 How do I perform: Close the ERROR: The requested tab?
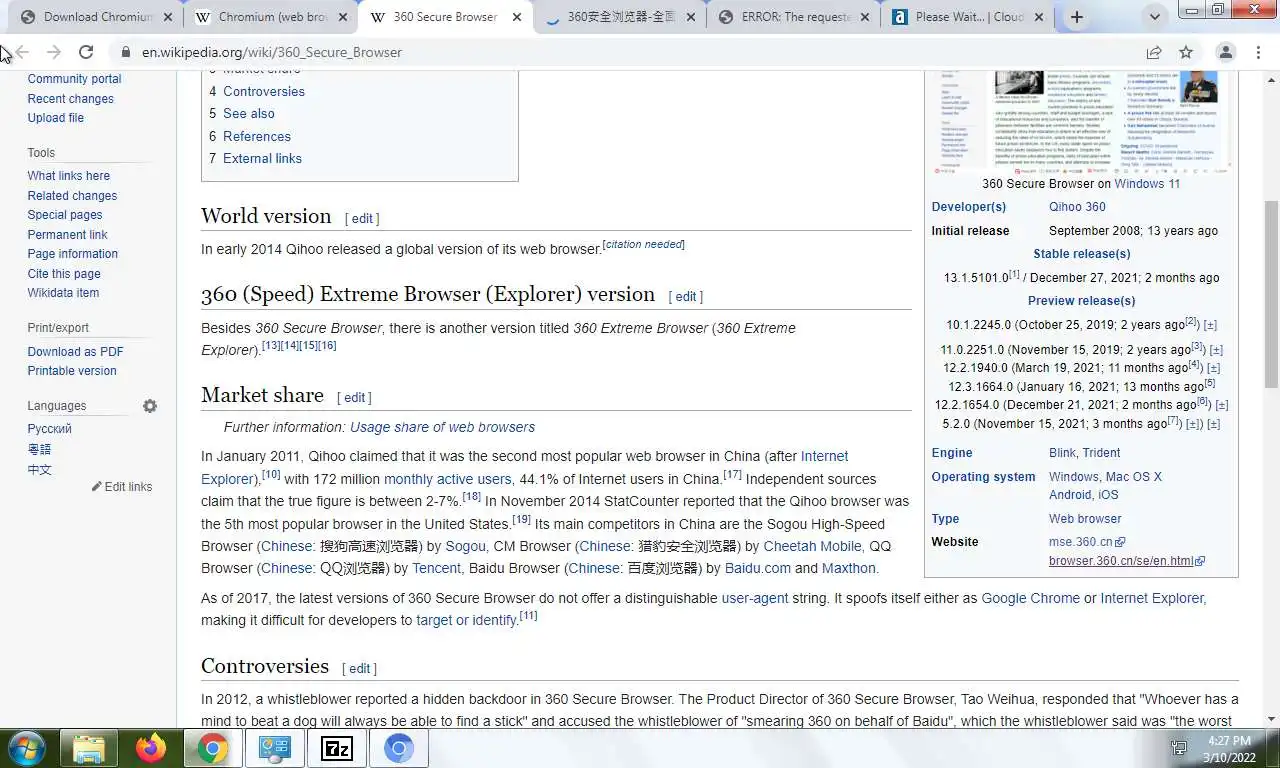[863, 17]
